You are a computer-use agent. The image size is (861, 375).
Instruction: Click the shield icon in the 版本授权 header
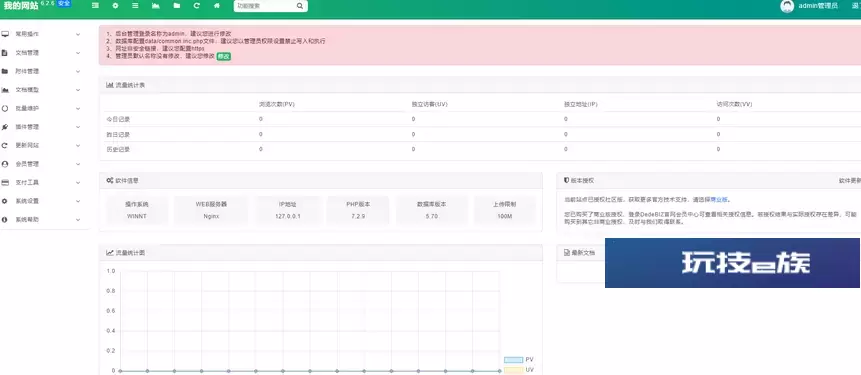pos(567,180)
